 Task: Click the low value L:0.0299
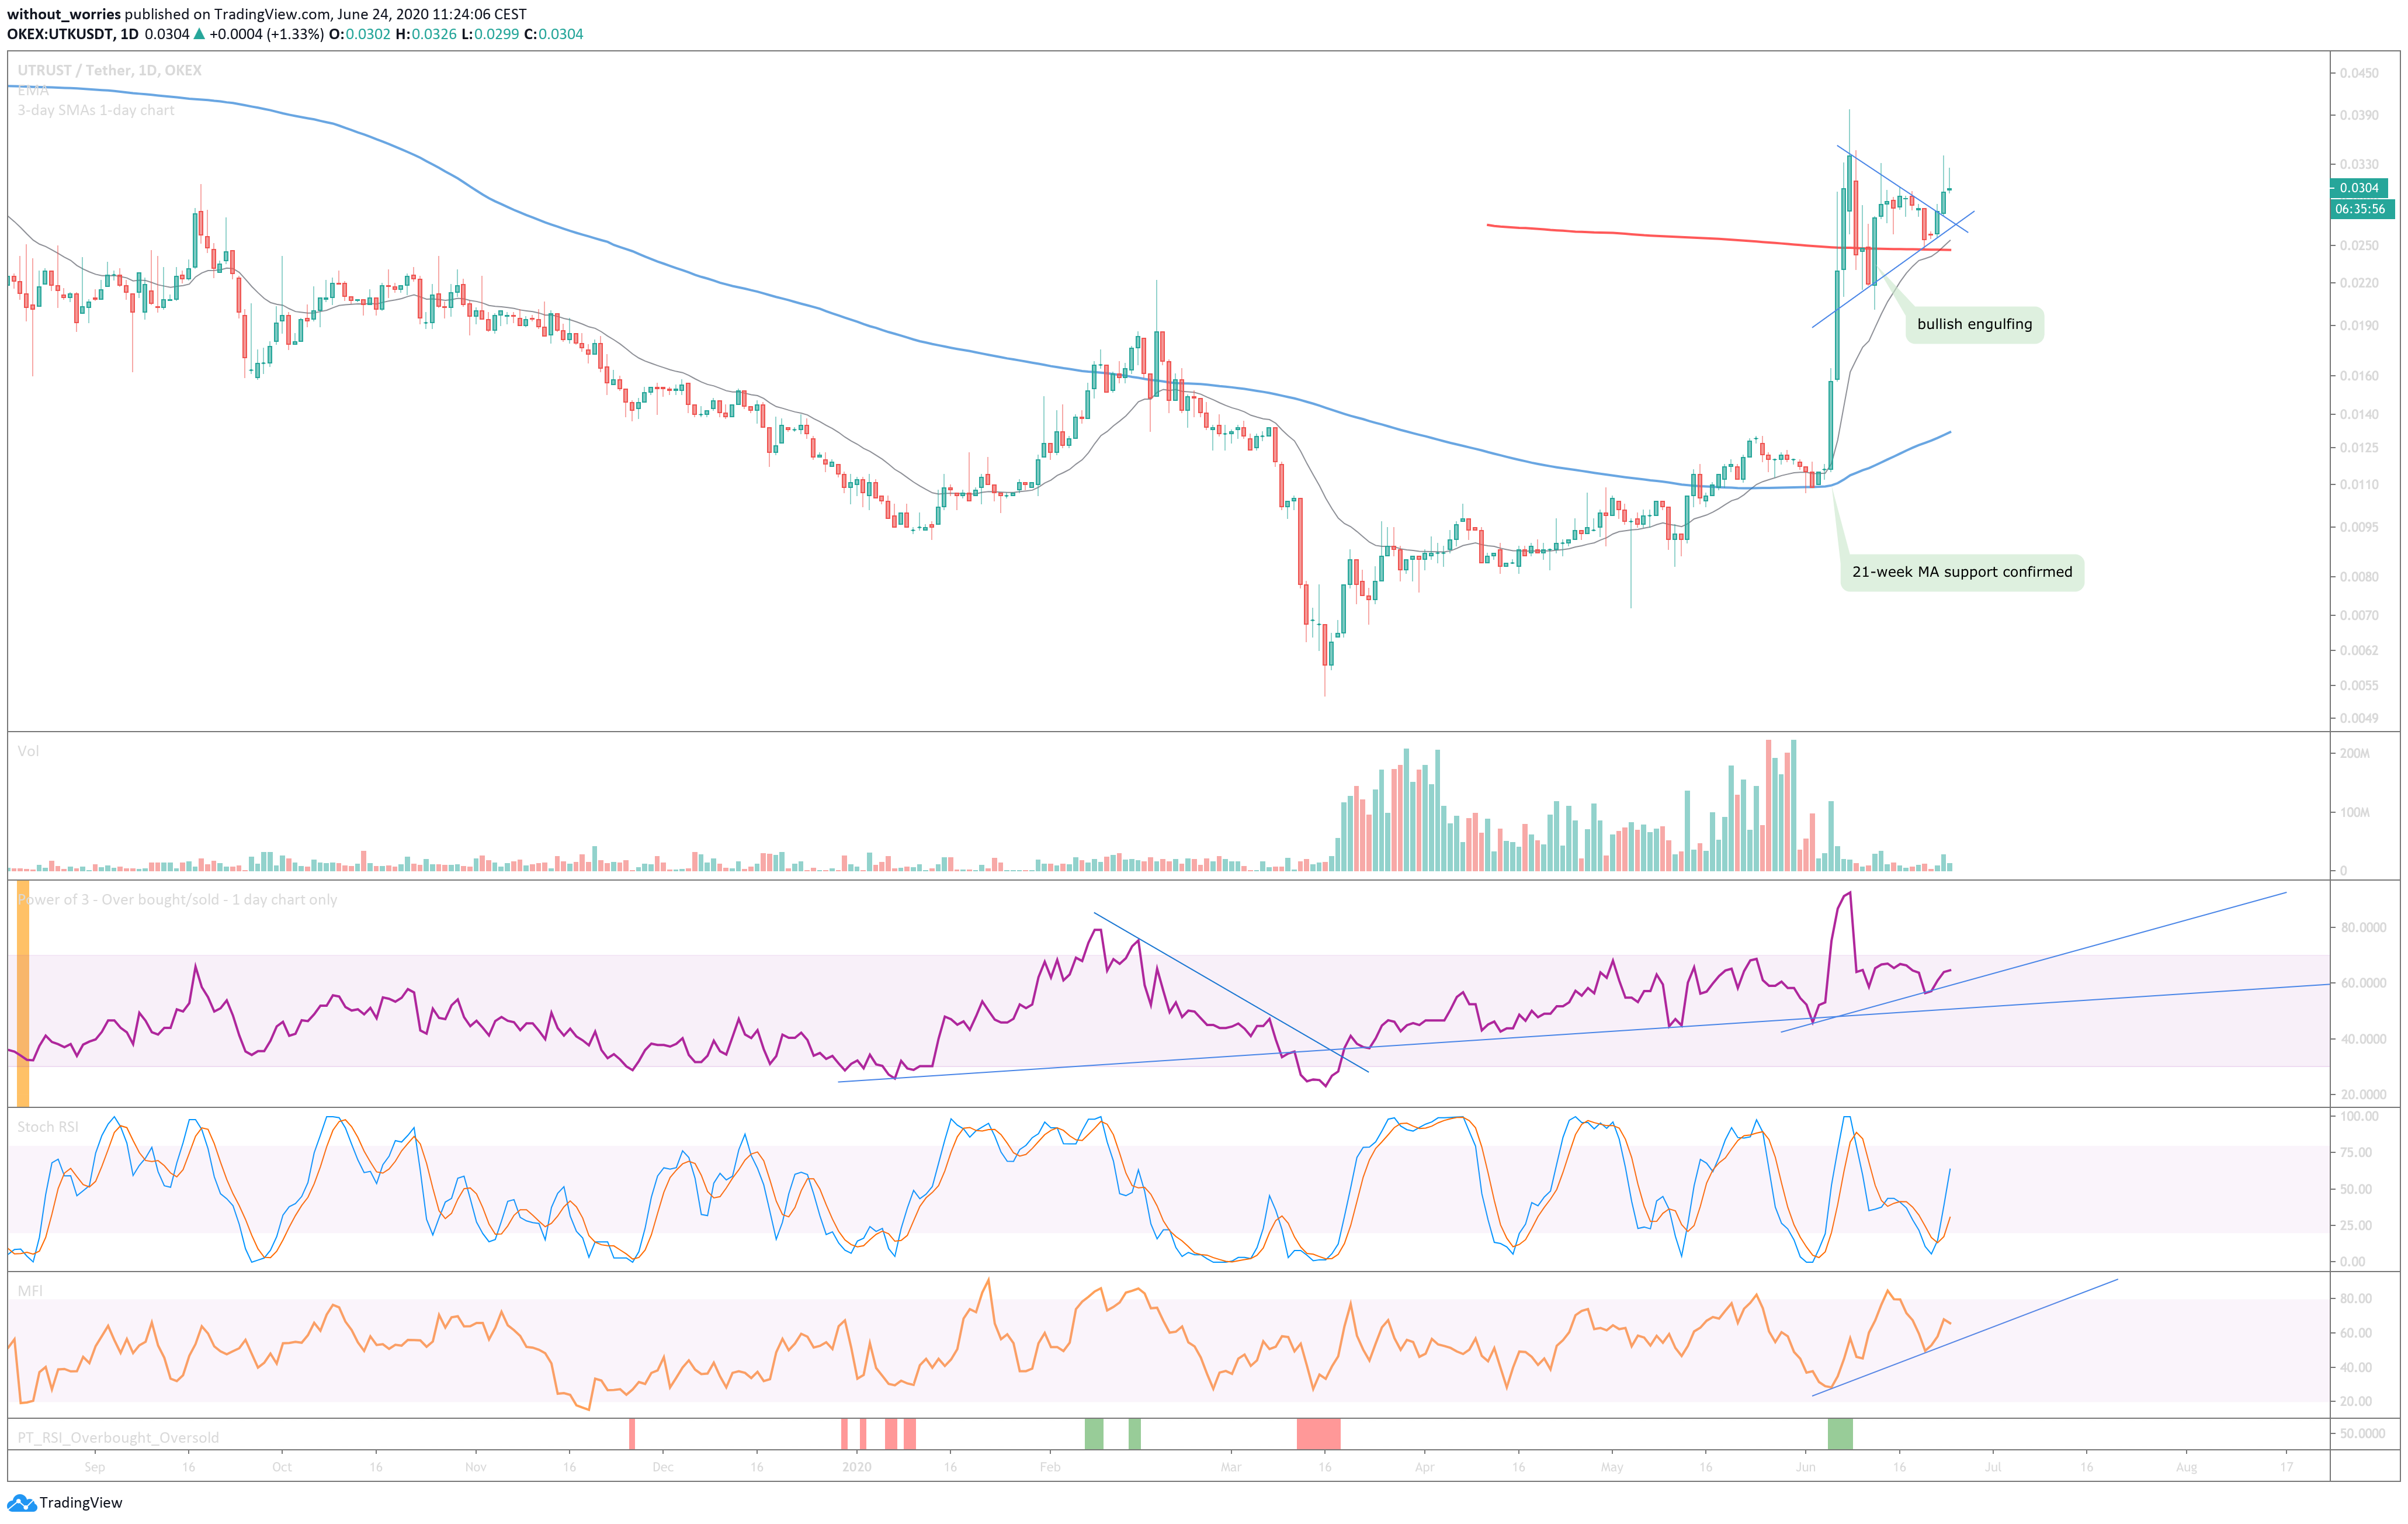pos(490,34)
